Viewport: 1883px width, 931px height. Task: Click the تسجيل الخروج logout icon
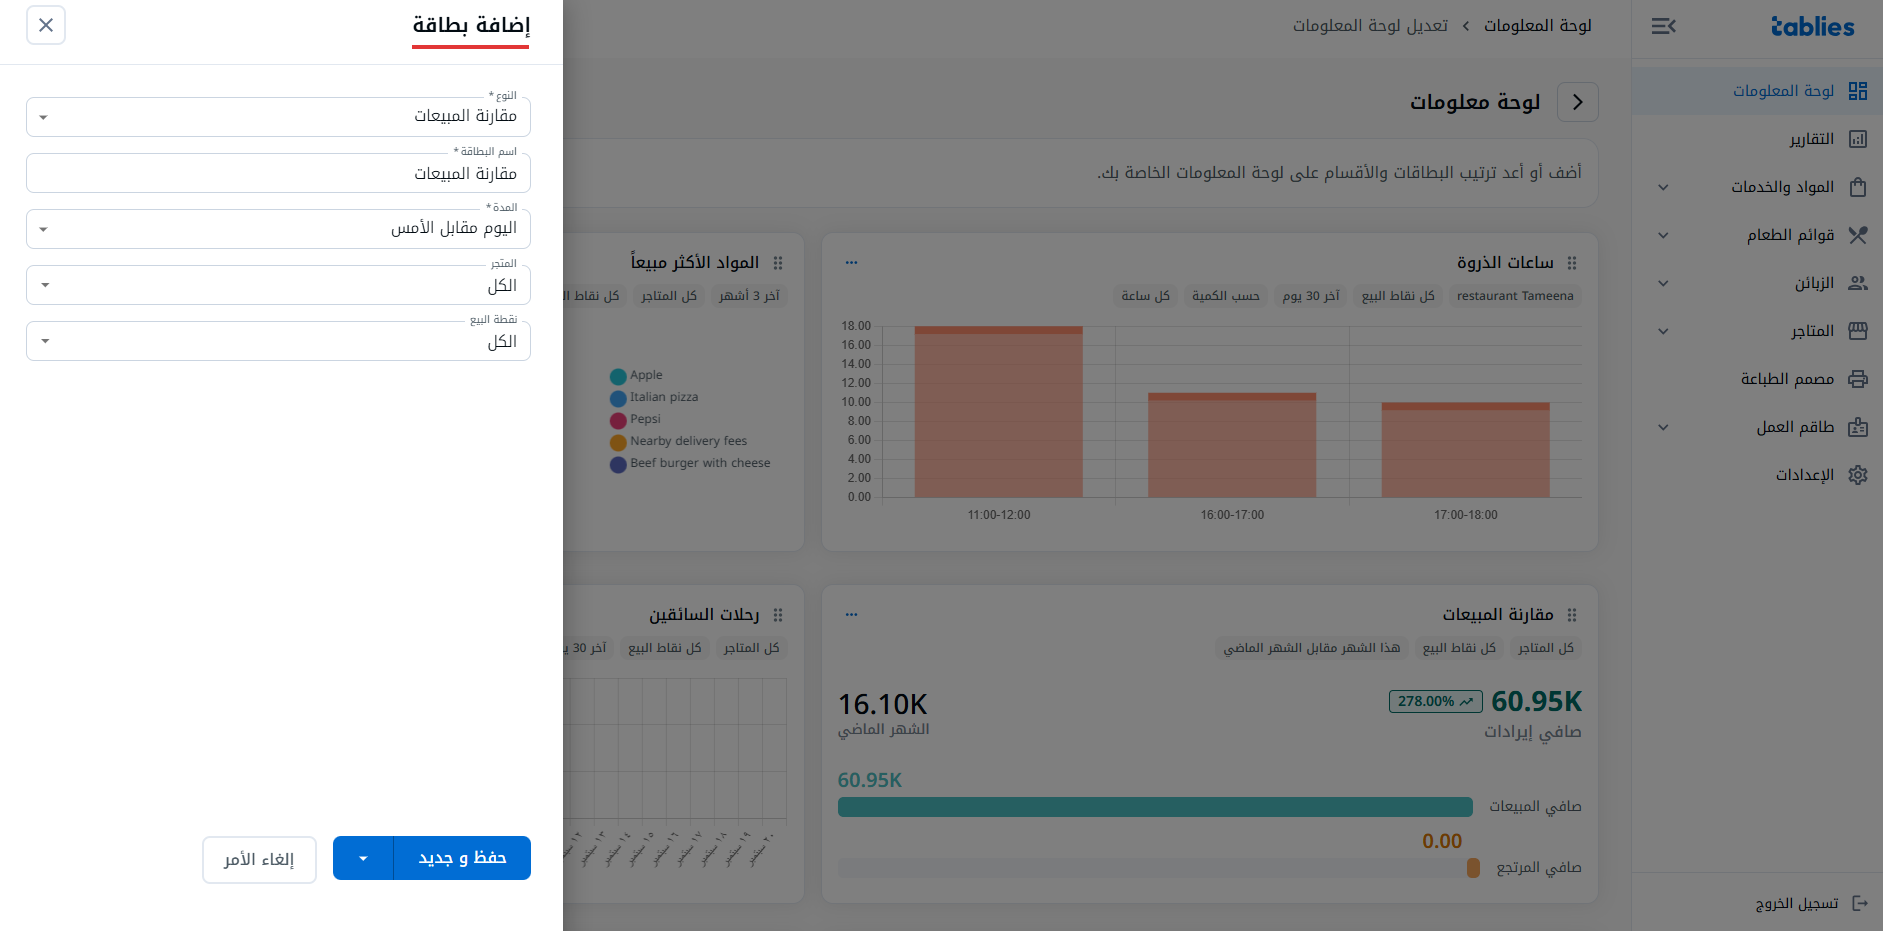(x=1860, y=903)
